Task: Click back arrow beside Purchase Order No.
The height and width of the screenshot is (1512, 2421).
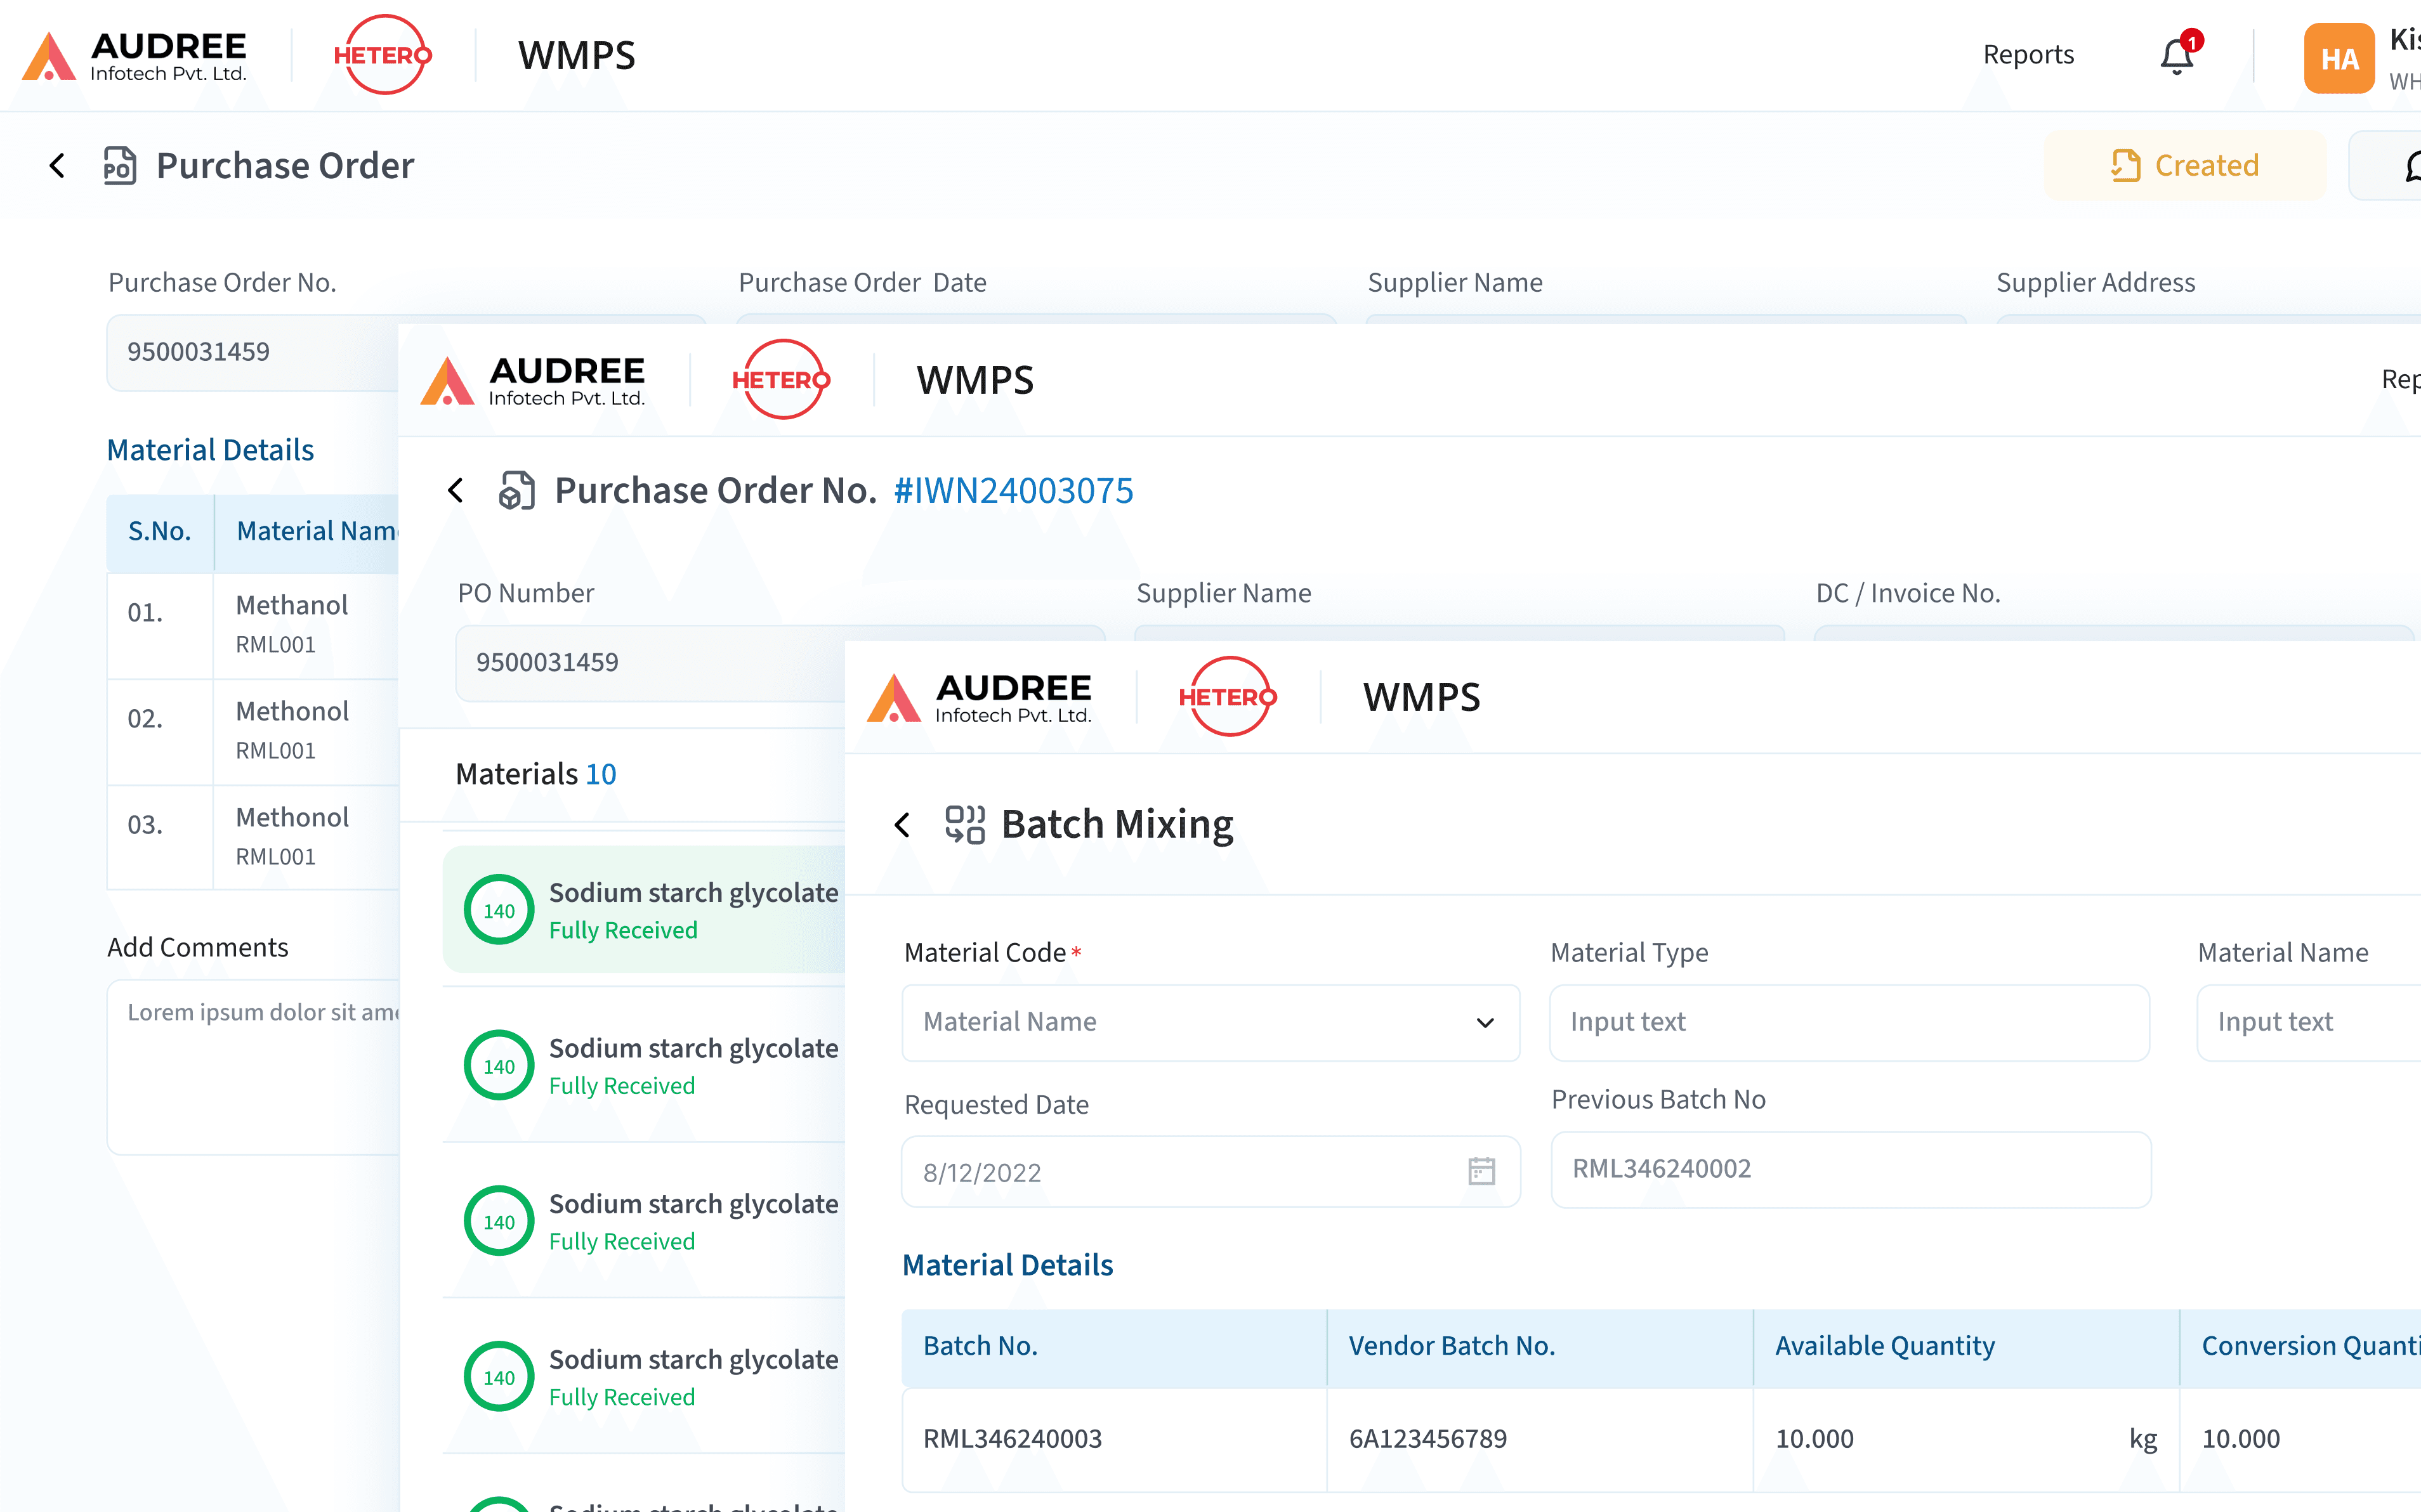Action: pos(456,490)
